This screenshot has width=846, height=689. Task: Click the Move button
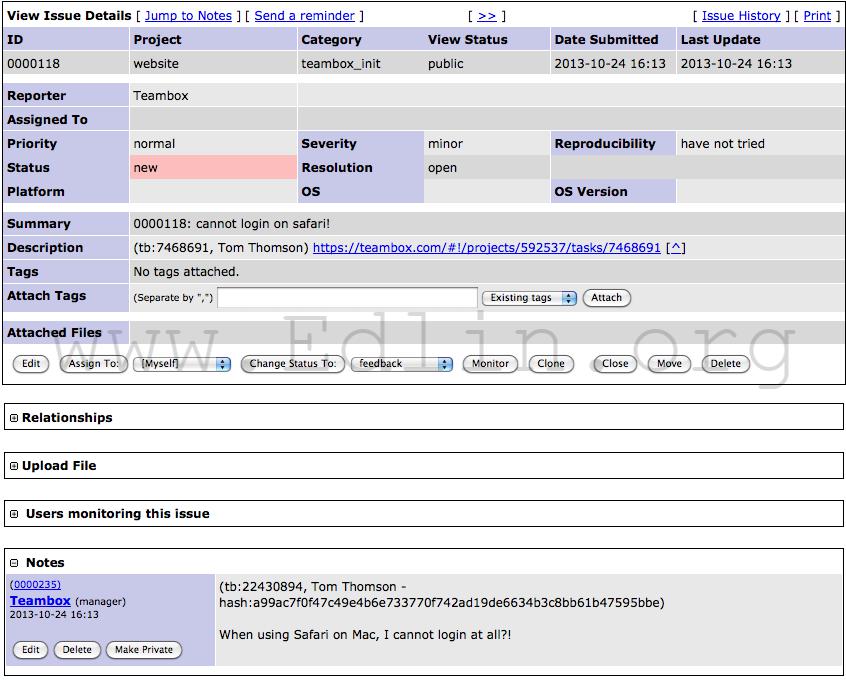(669, 364)
